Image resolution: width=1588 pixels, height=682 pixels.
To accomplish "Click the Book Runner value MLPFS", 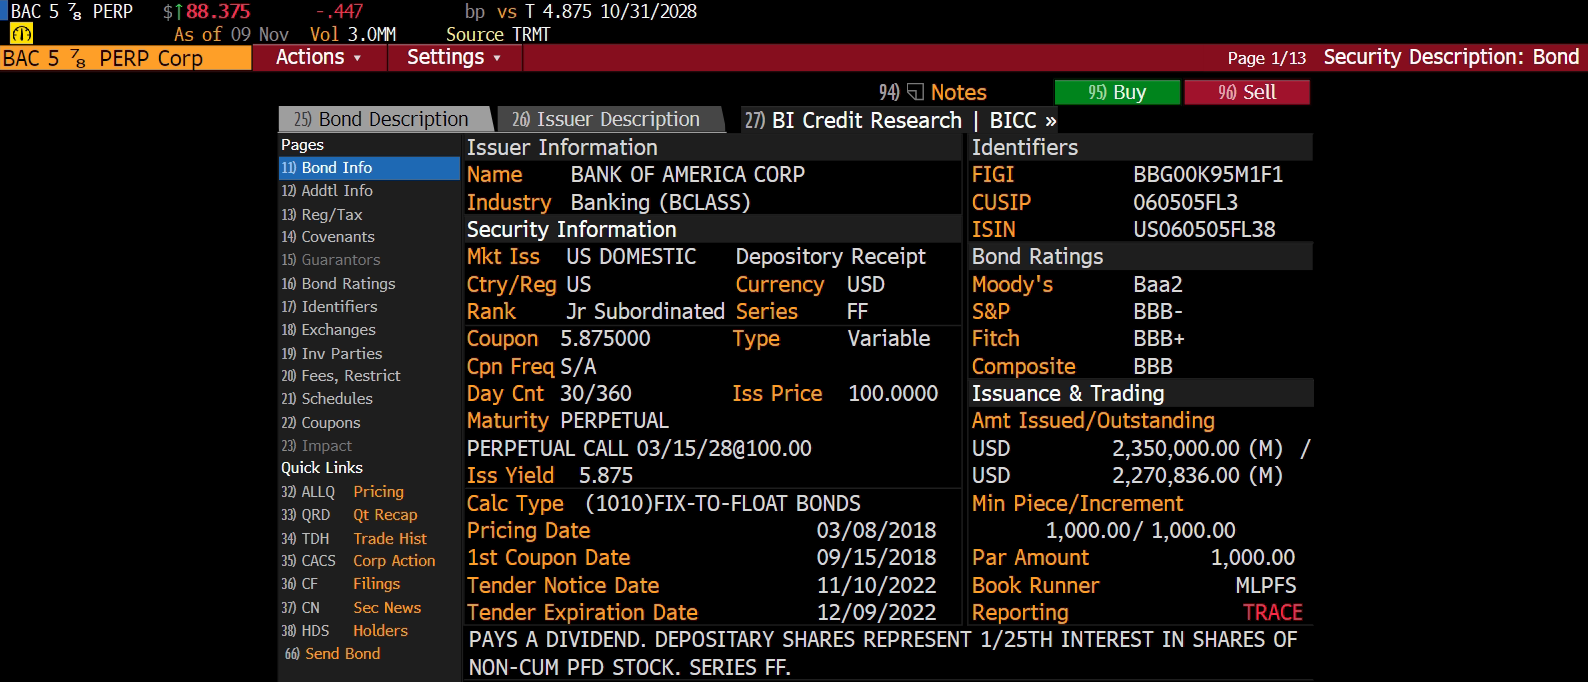I will click(1266, 586).
